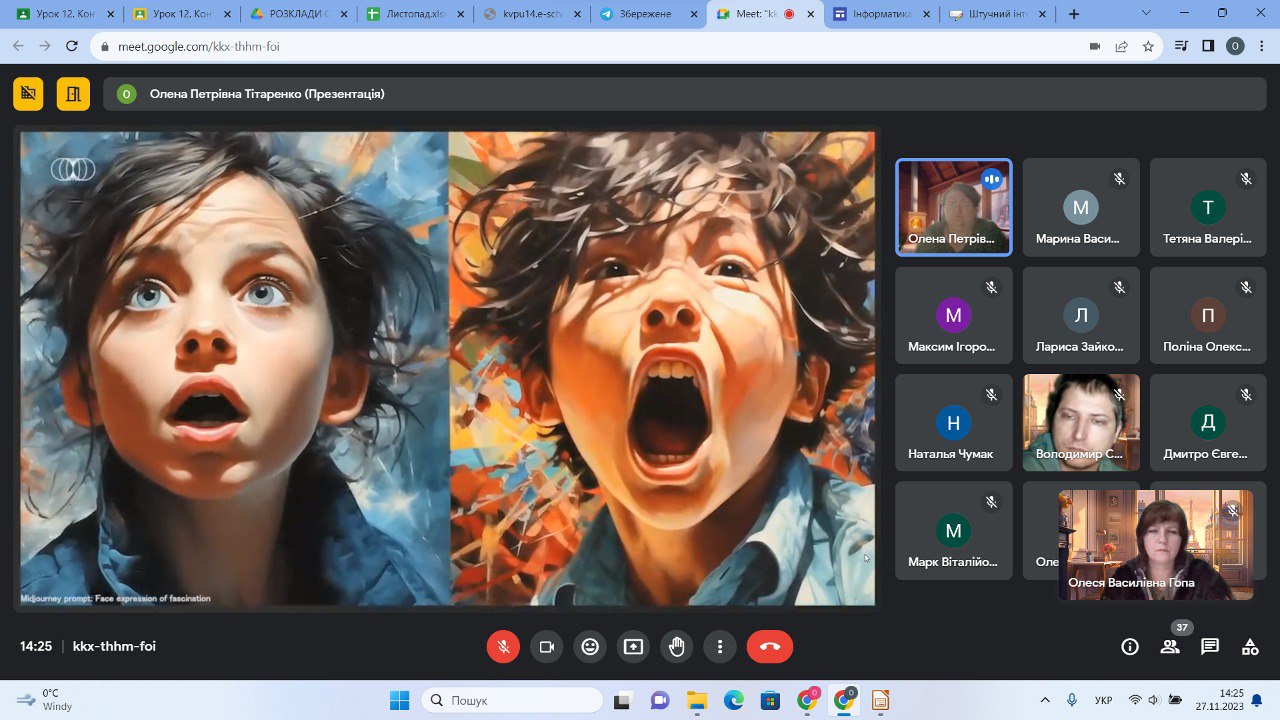1280x720 pixels.
Task: Open the three-dot more options menu
Action: pyautogui.click(x=720, y=647)
